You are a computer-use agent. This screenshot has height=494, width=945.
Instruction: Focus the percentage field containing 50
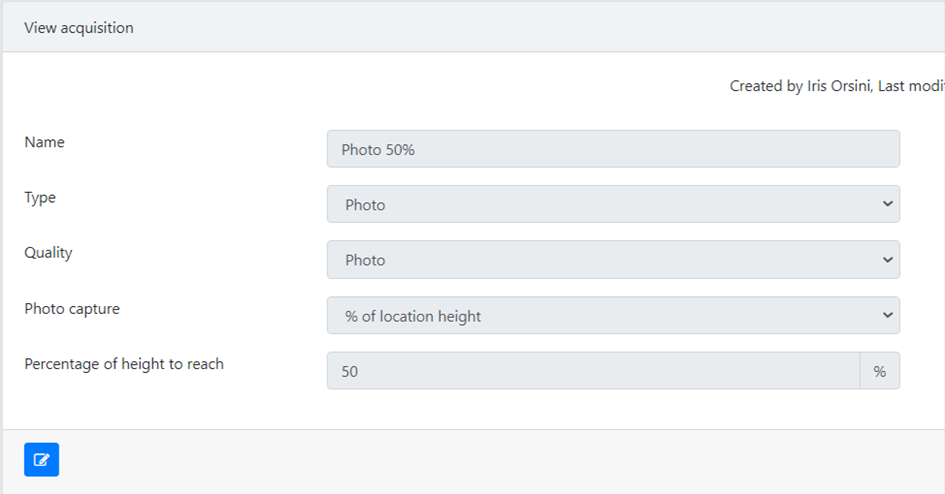coord(593,370)
